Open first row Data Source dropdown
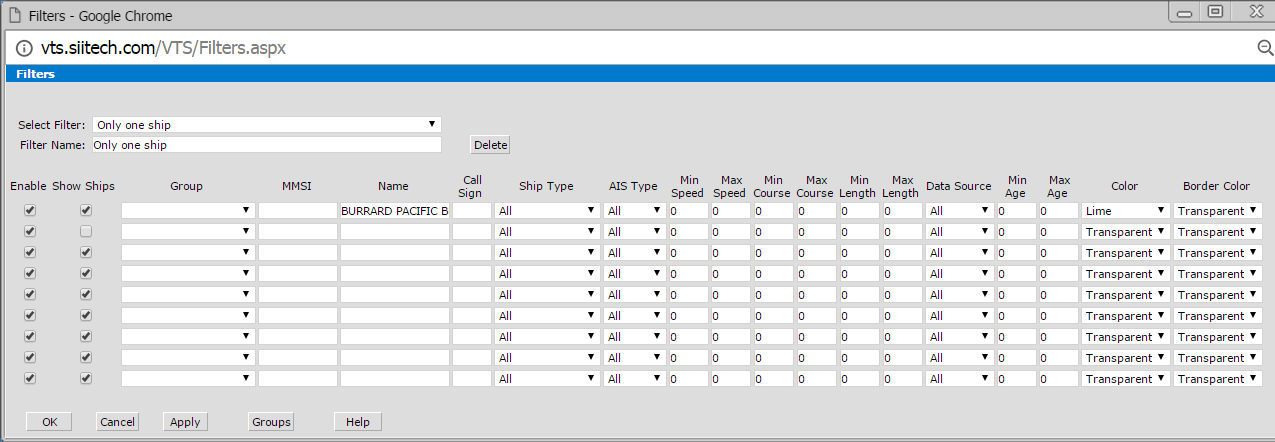This screenshot has height=442, width=1275. coord(958,211)
